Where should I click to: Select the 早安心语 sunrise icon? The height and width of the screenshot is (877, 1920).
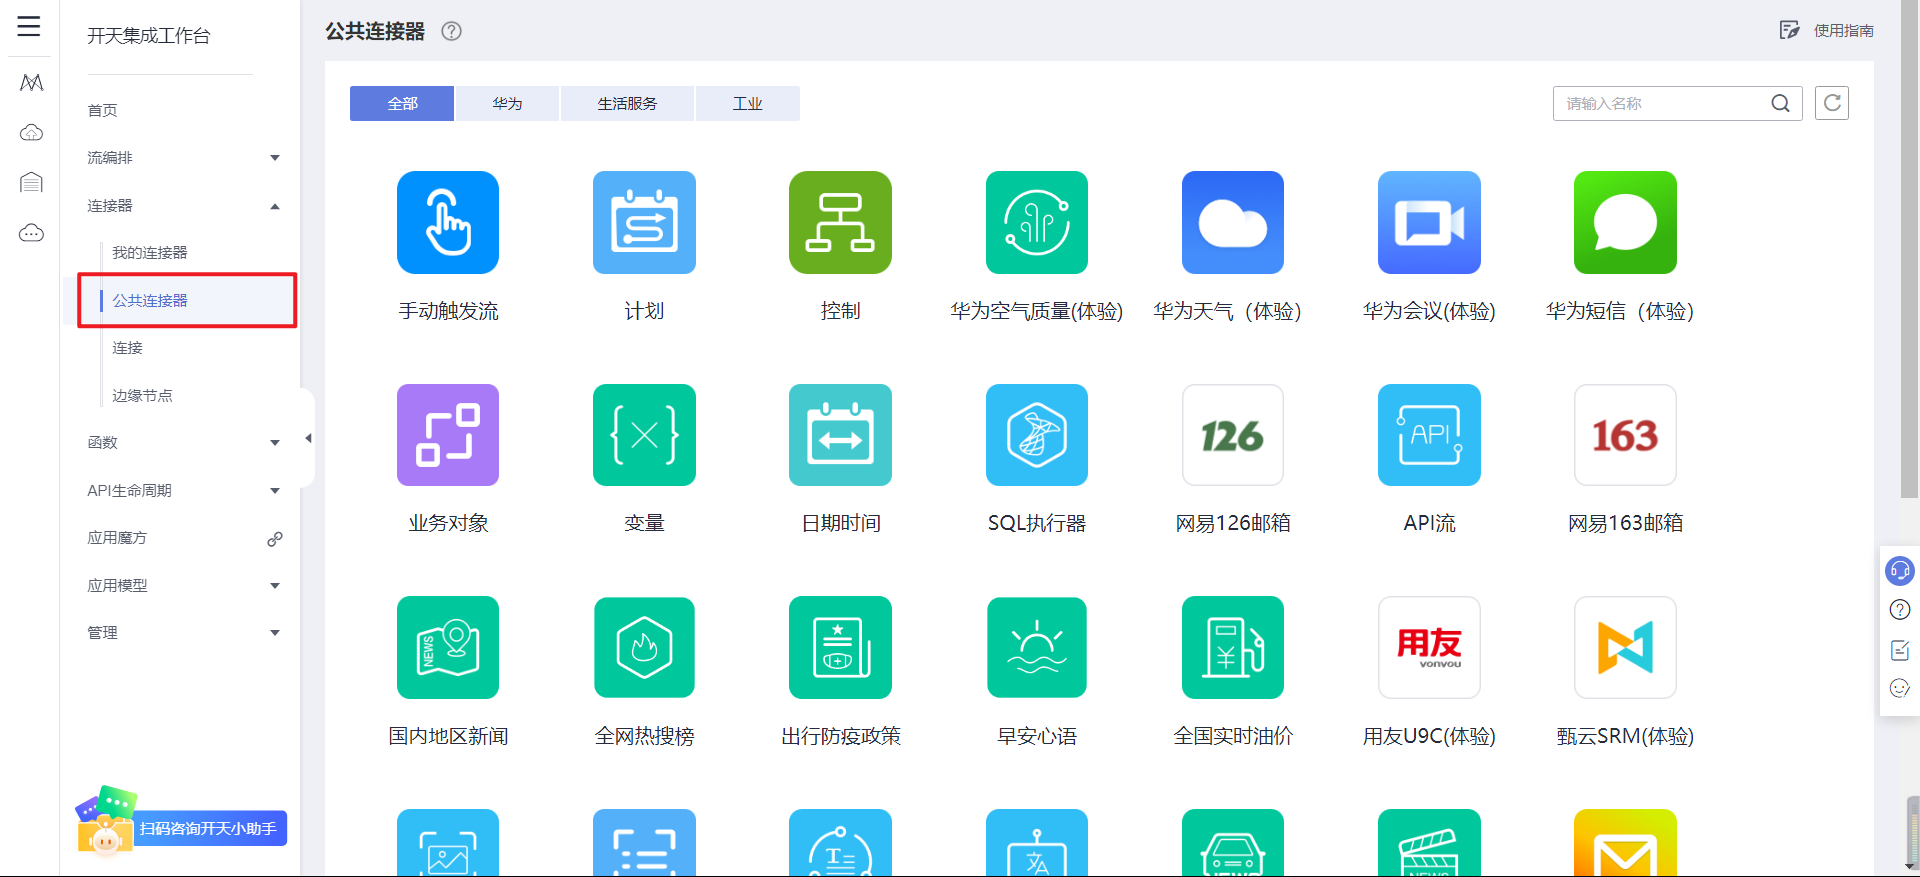pyautogui.click(x=1037, y=647)
